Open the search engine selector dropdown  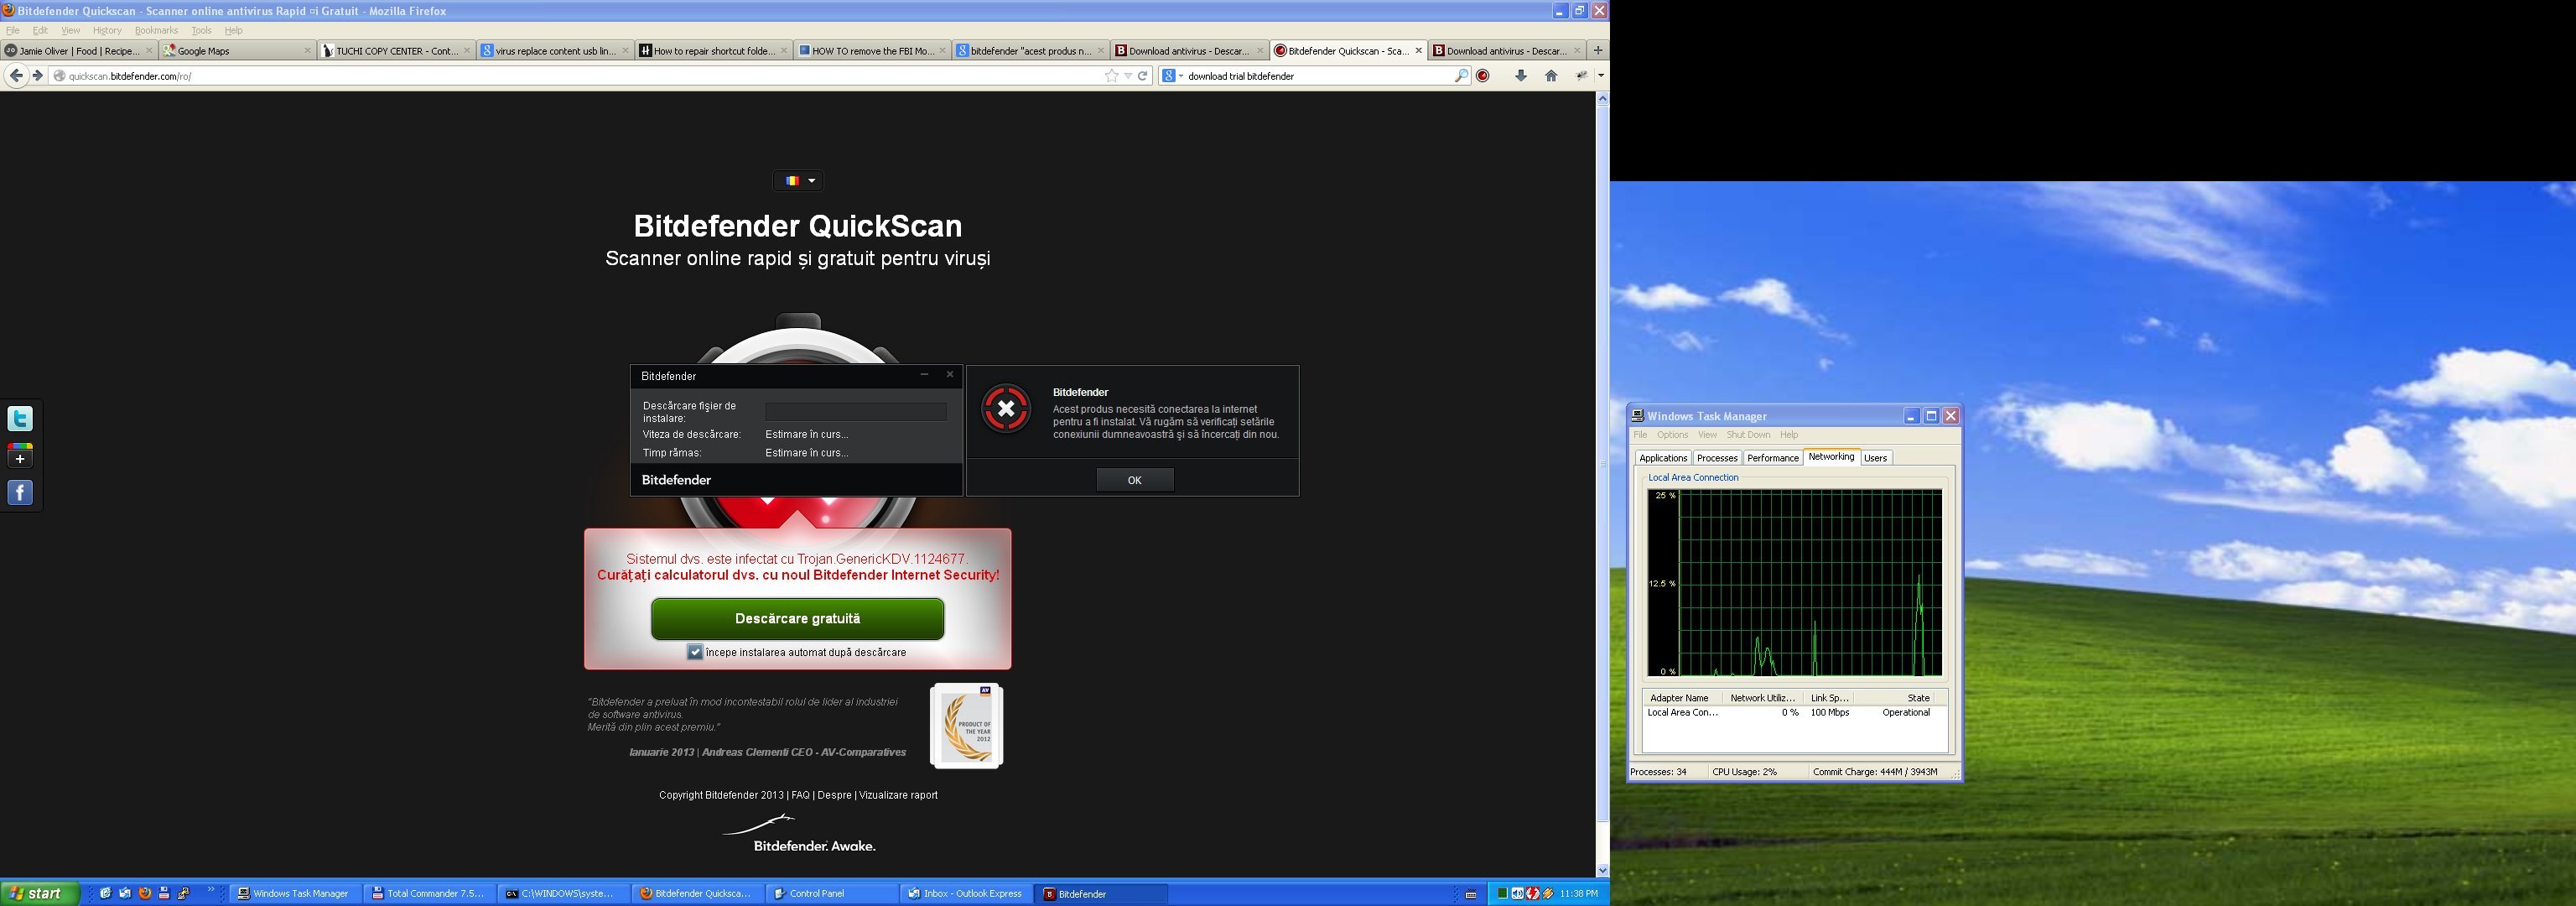pos(1171,76)
